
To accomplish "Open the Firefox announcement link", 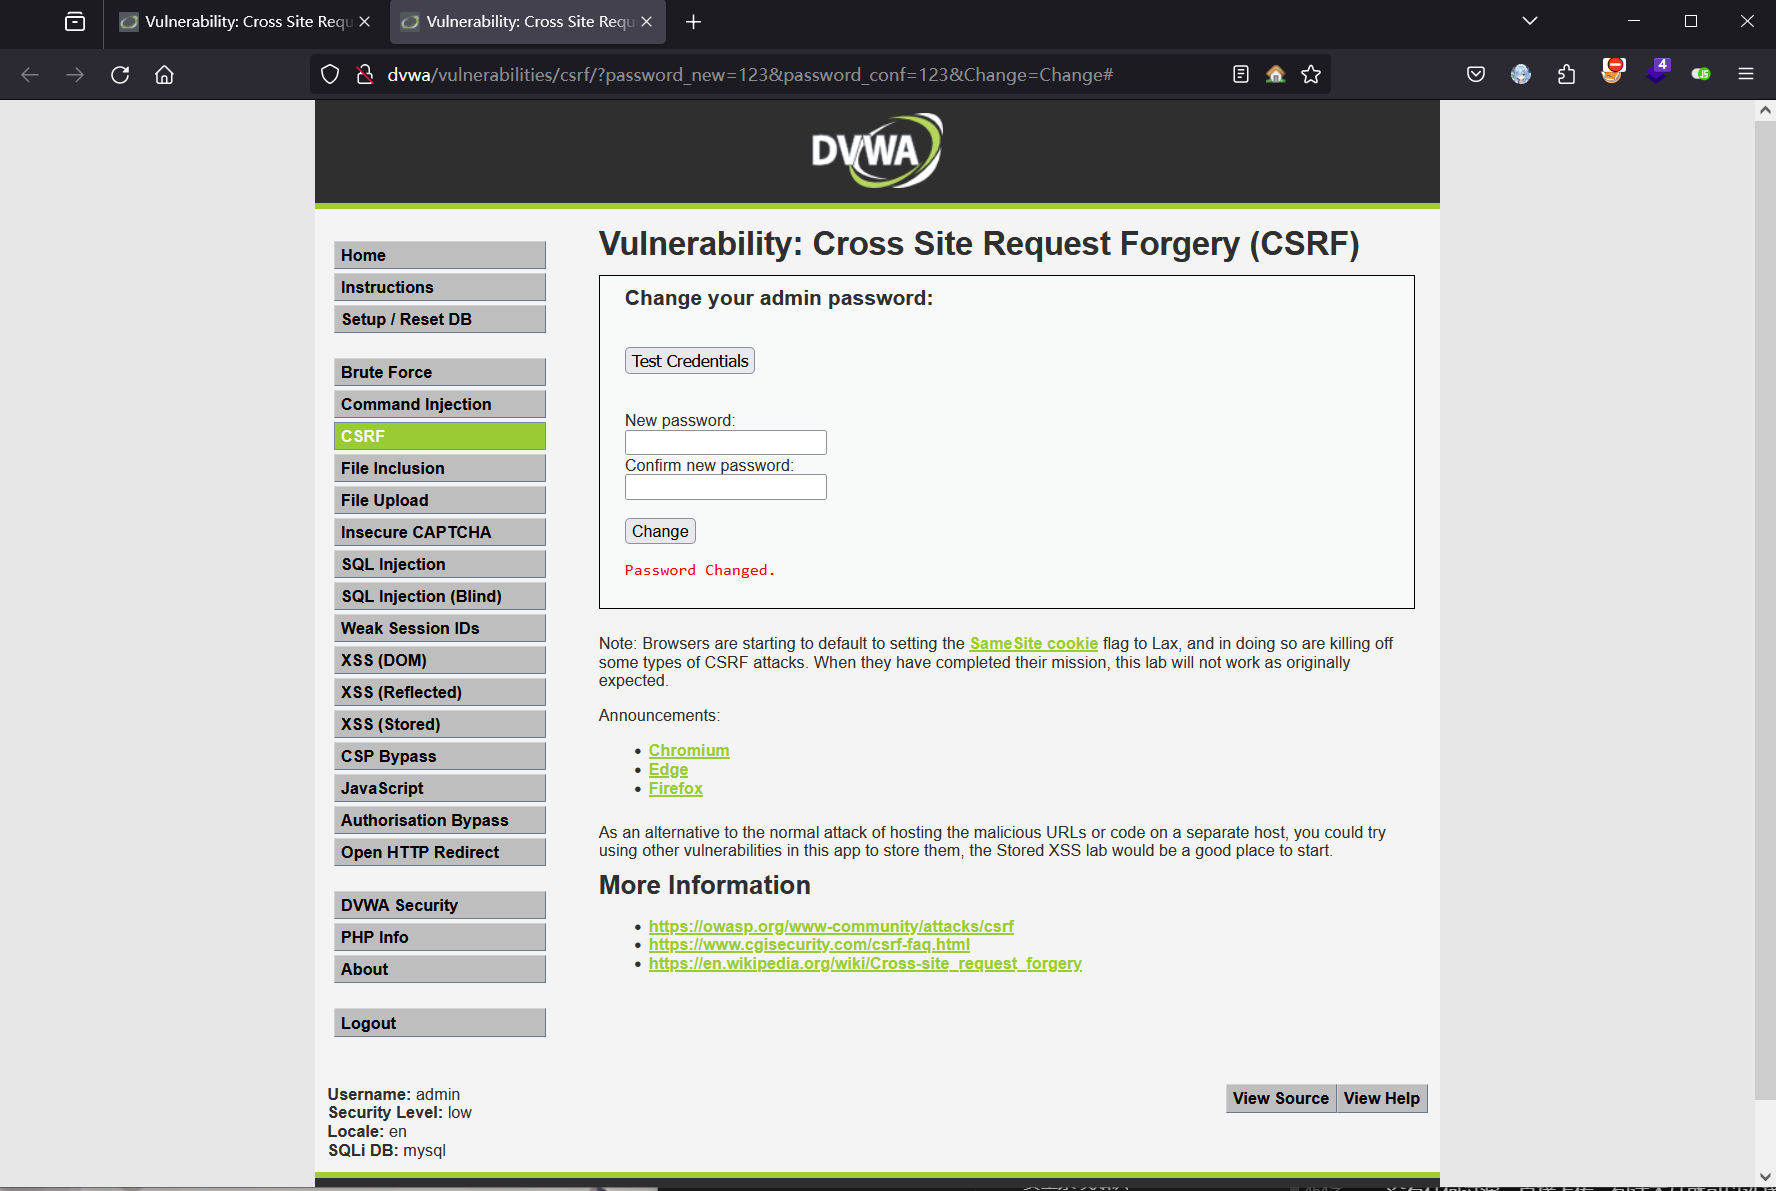I will point(676,789).
